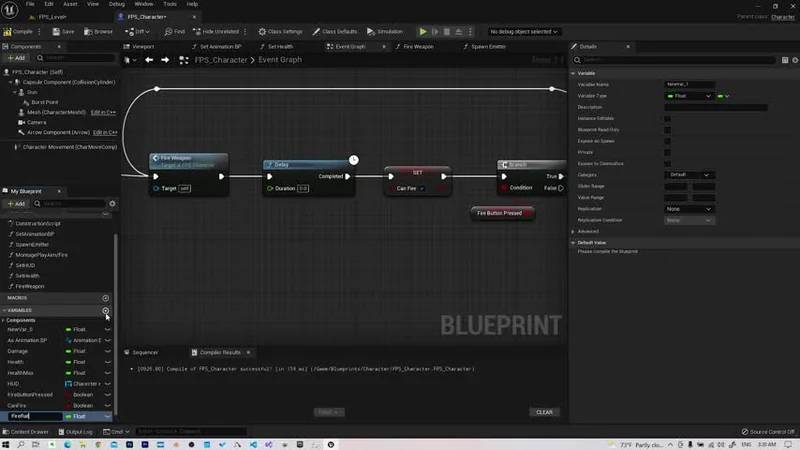Open the Variable Type Float dropdown

click(689, 96)
